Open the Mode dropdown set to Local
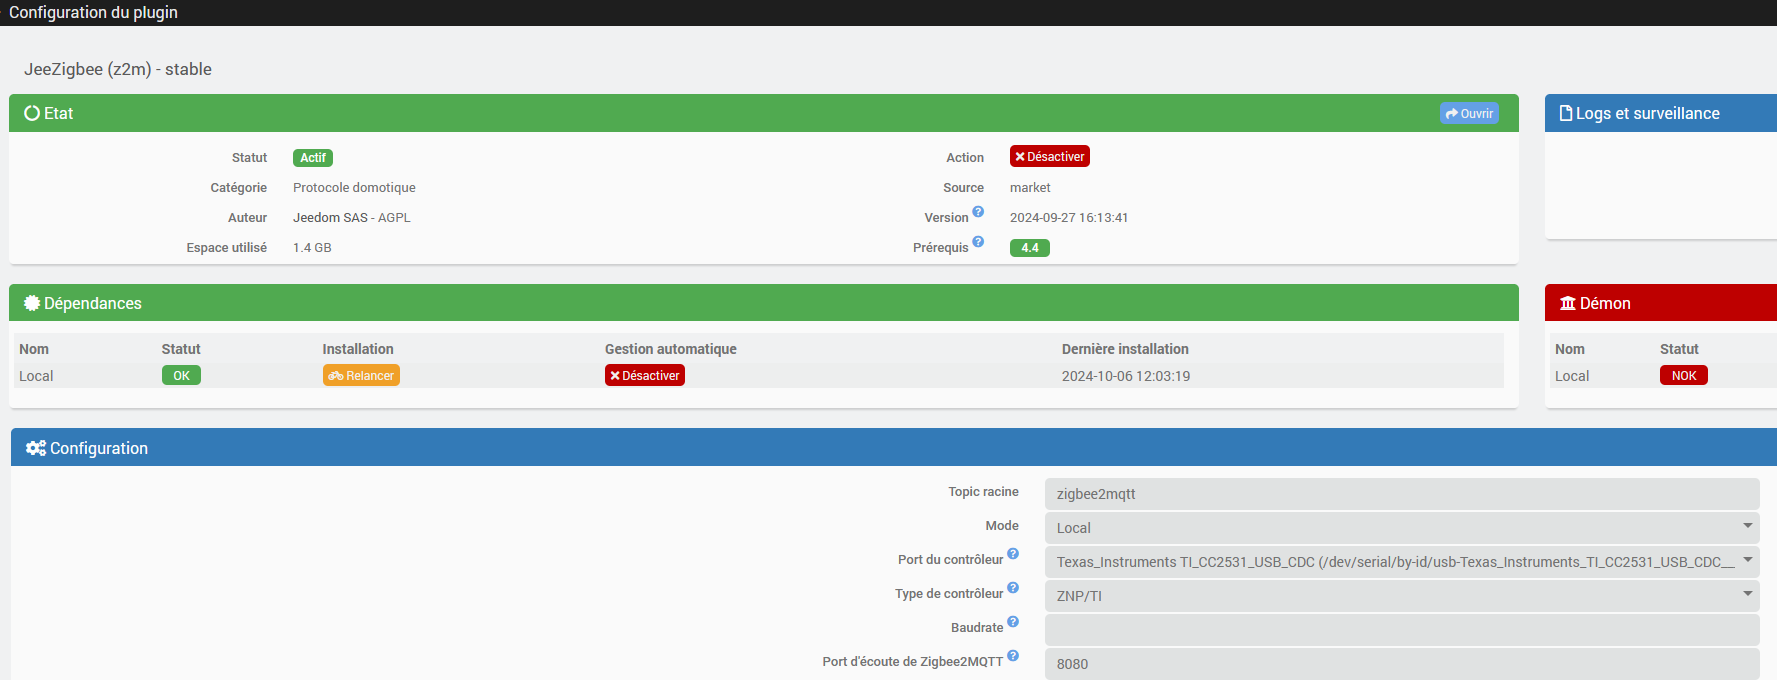The width and height of the screenshot is (1777, 680). pos(1402,528)
